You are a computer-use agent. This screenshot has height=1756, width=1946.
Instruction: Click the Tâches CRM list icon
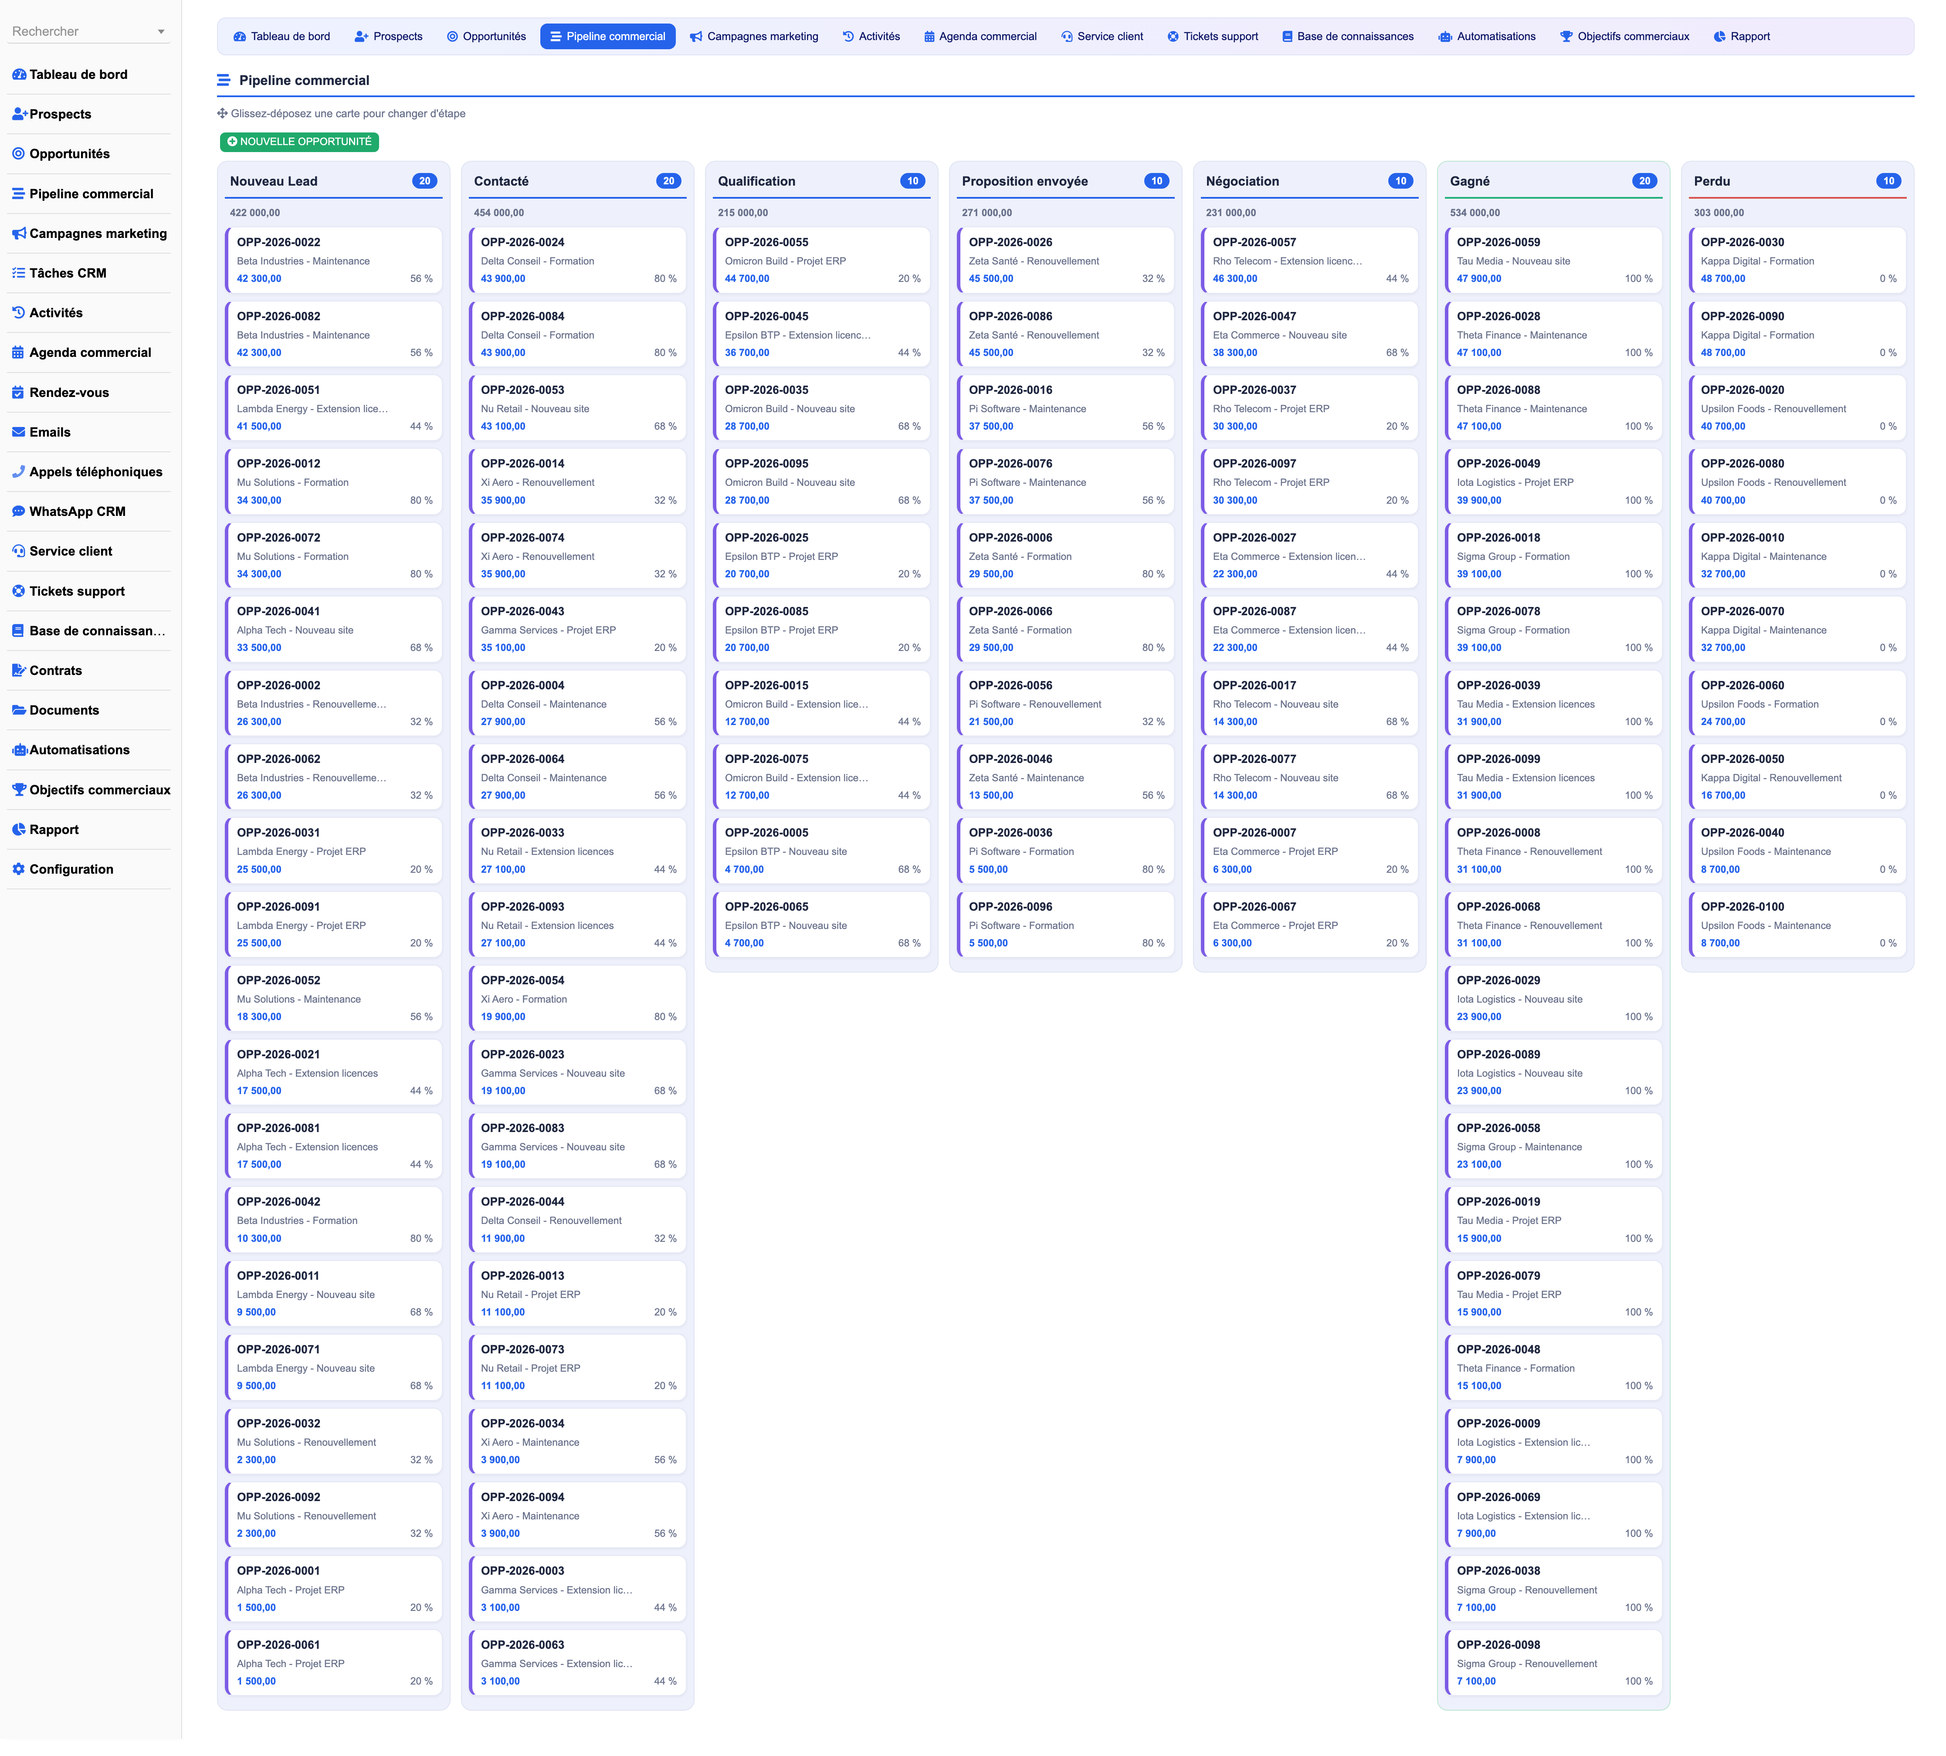point(18,275)
